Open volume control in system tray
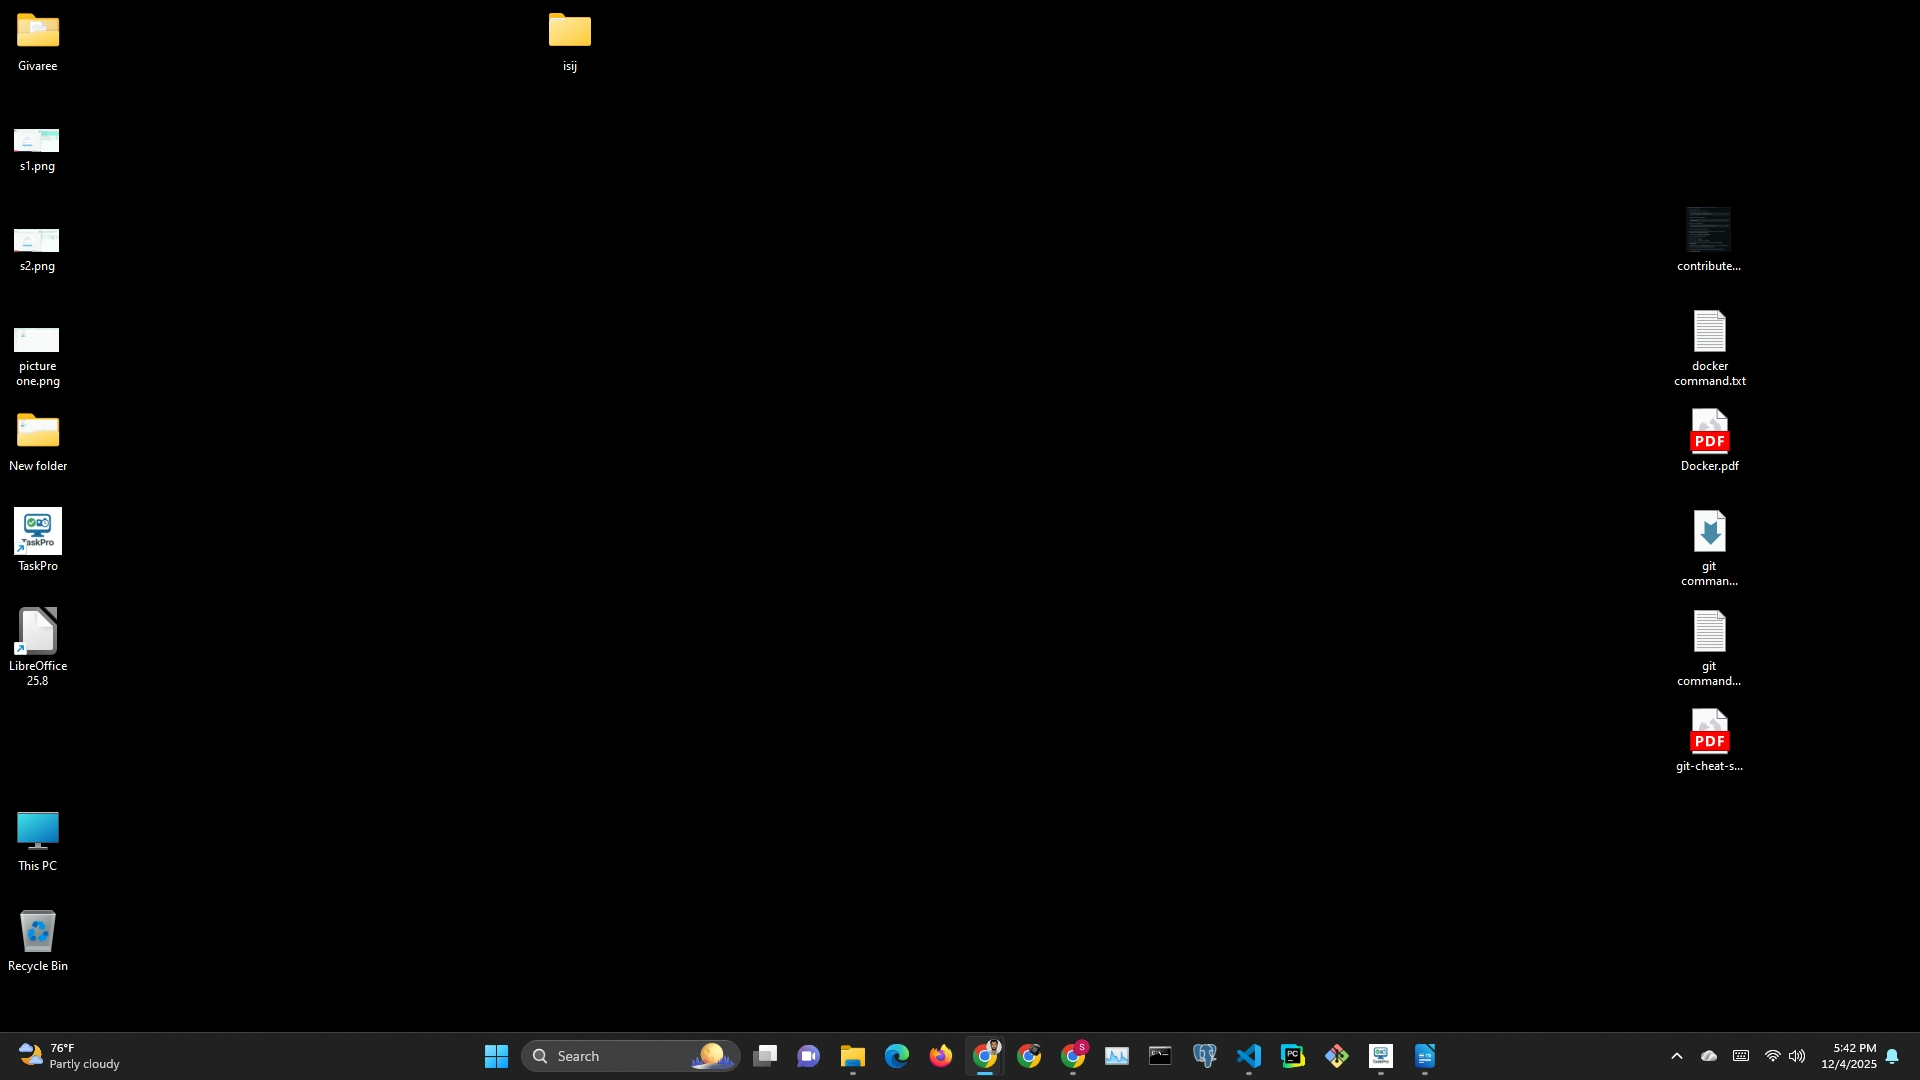The image size is (1920, 1080). click(1797, 1056)
